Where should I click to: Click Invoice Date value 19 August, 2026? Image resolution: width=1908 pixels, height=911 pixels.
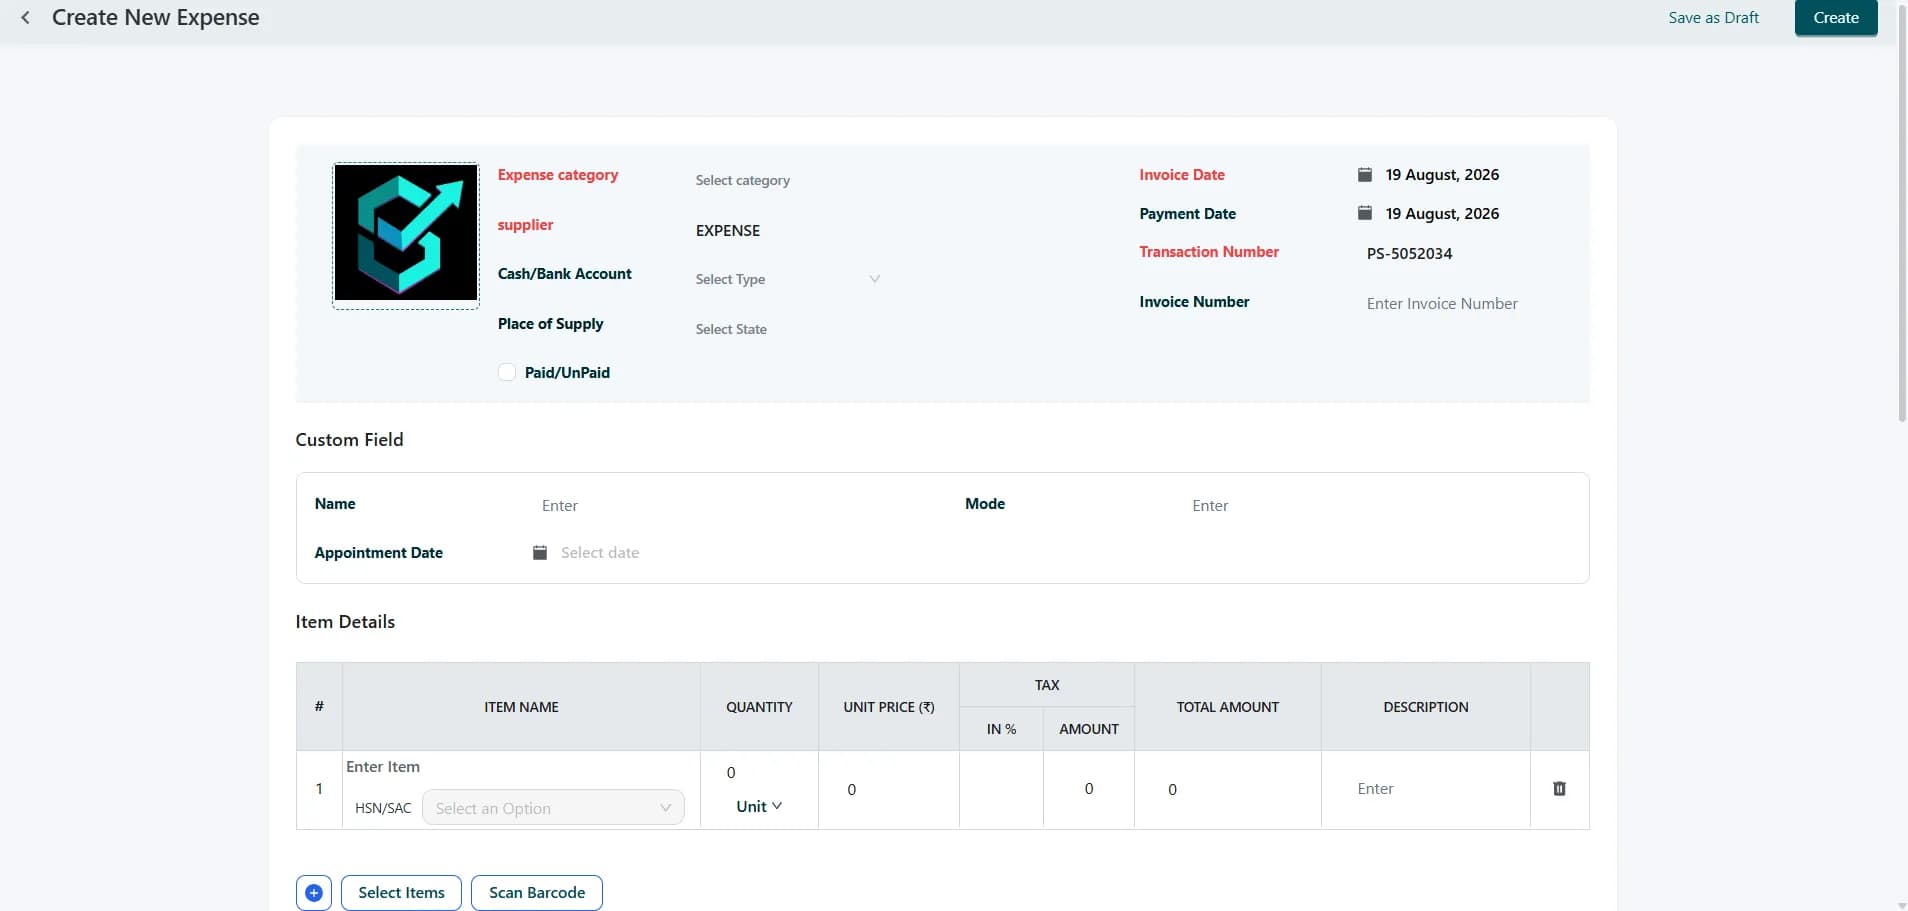tap(1442, 175)
